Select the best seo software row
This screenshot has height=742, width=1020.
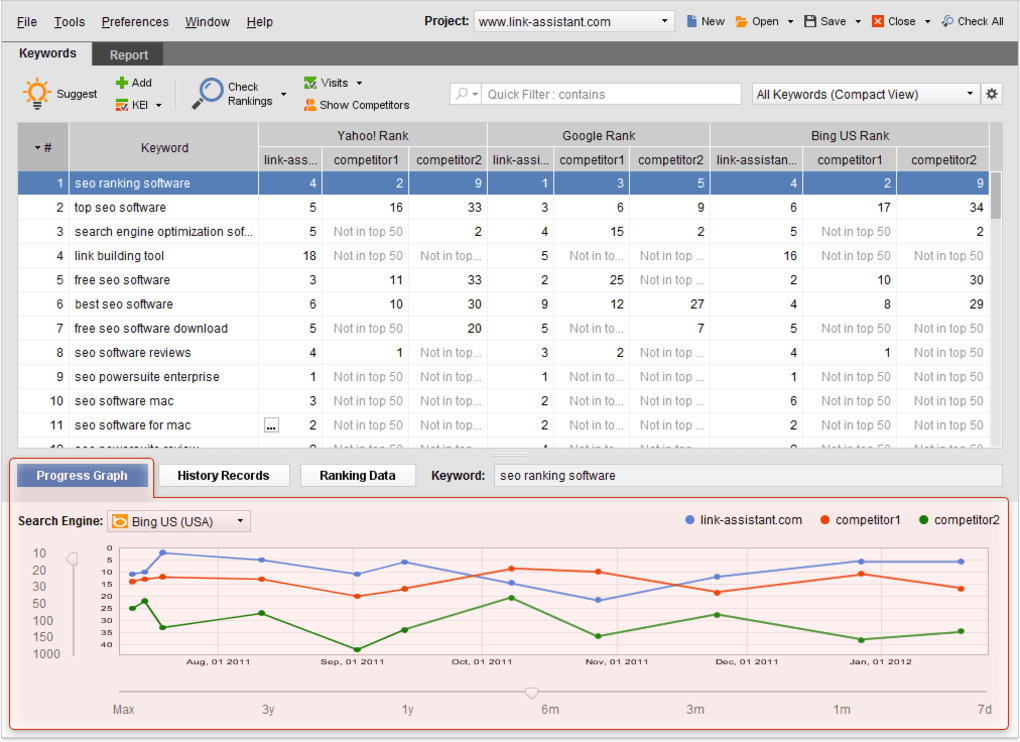pos(503,304)
